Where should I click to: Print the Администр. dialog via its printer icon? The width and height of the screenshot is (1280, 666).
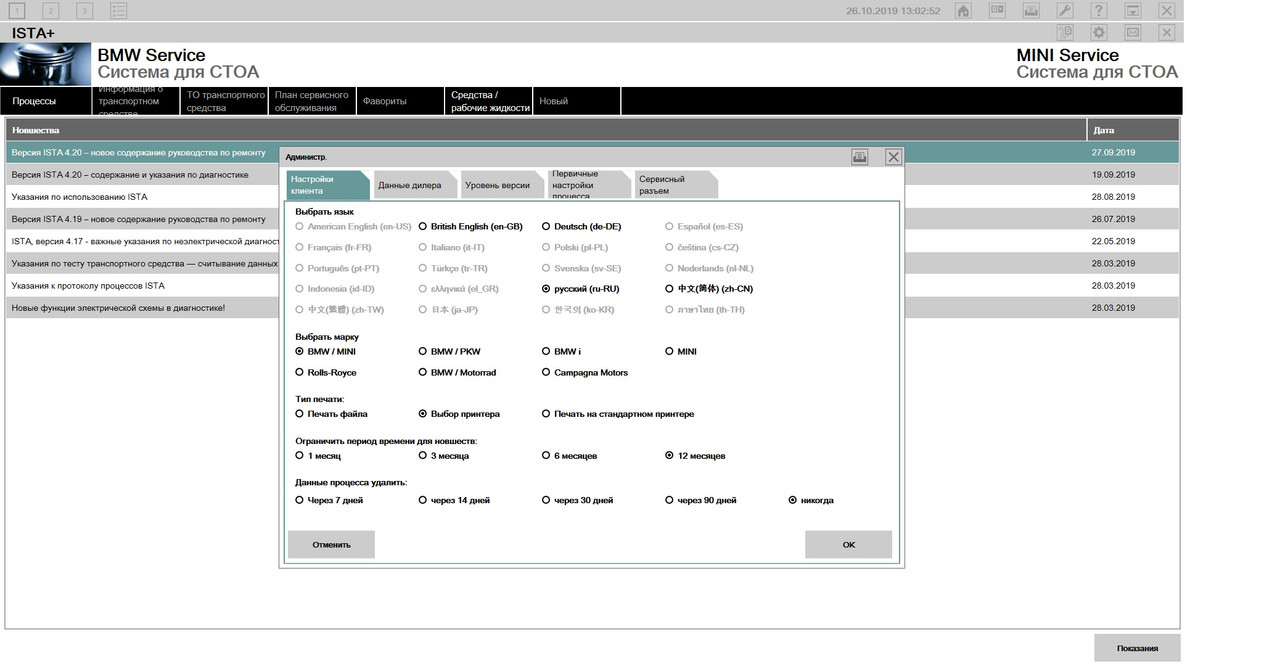pos(860,157)
